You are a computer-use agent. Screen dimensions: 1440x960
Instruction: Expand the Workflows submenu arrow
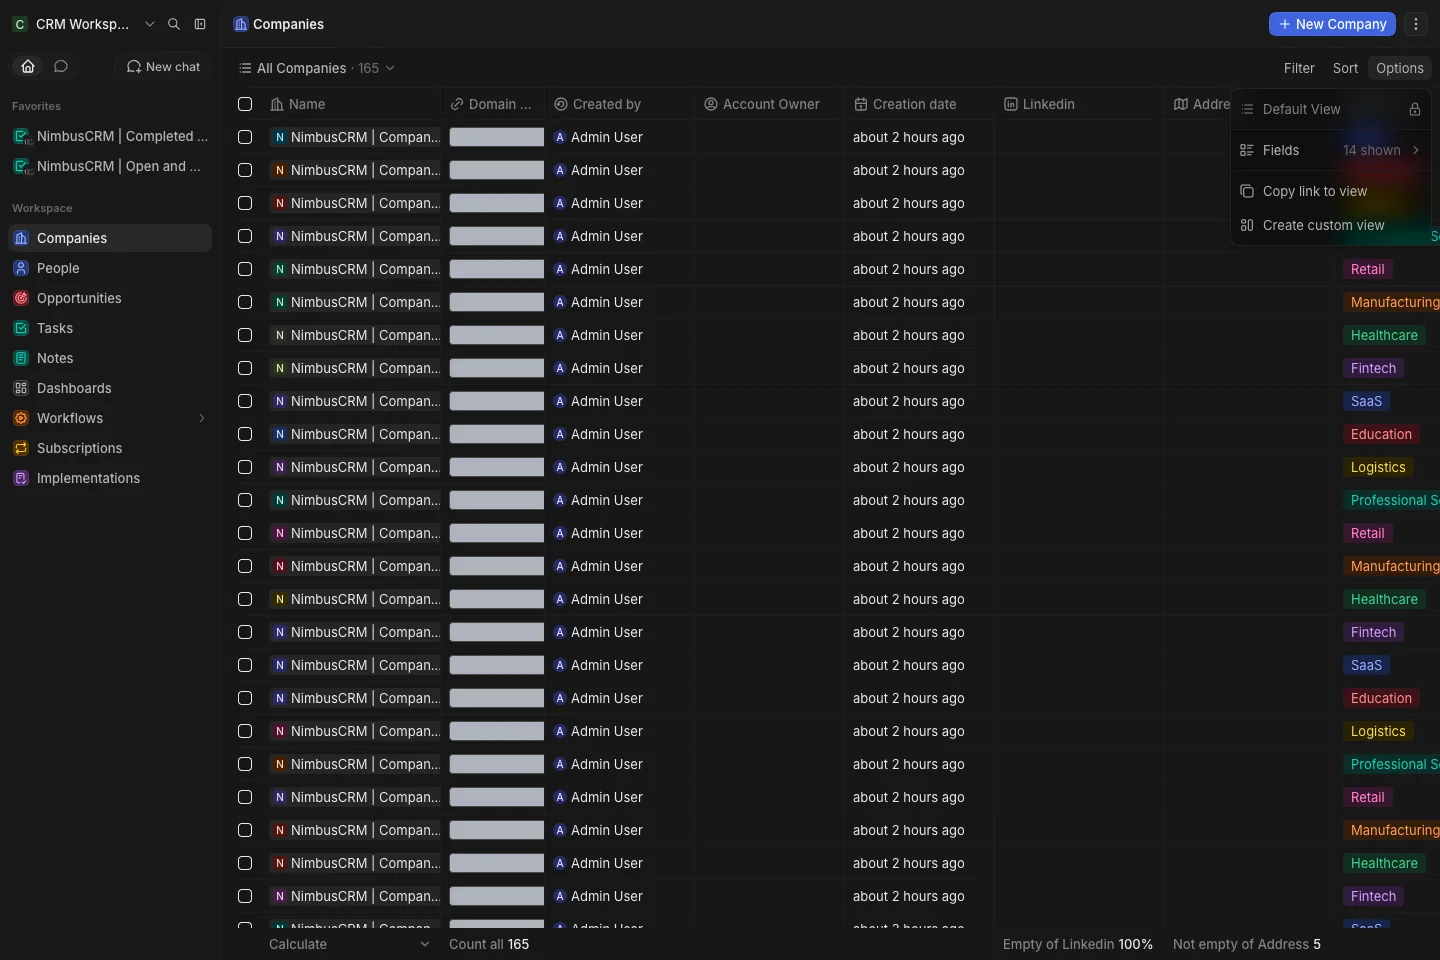tap(202, 418)
